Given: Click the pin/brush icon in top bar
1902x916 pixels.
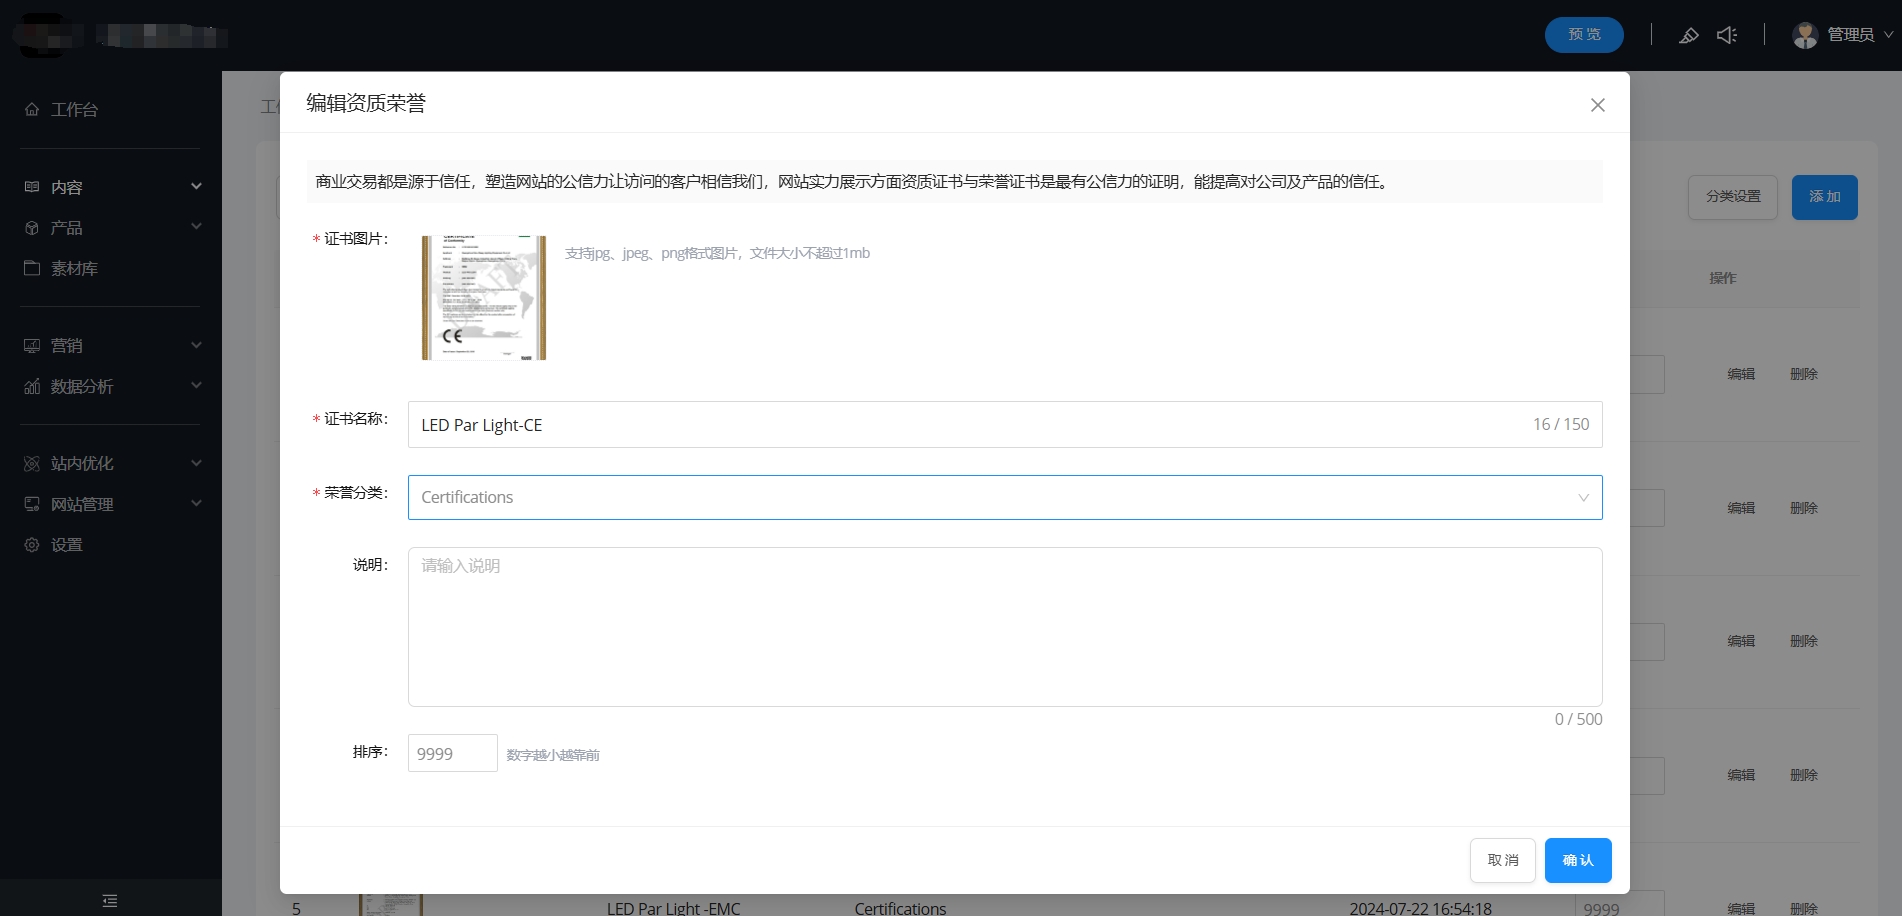Looking at the screenshot, I should click(x=1688, y=36).
